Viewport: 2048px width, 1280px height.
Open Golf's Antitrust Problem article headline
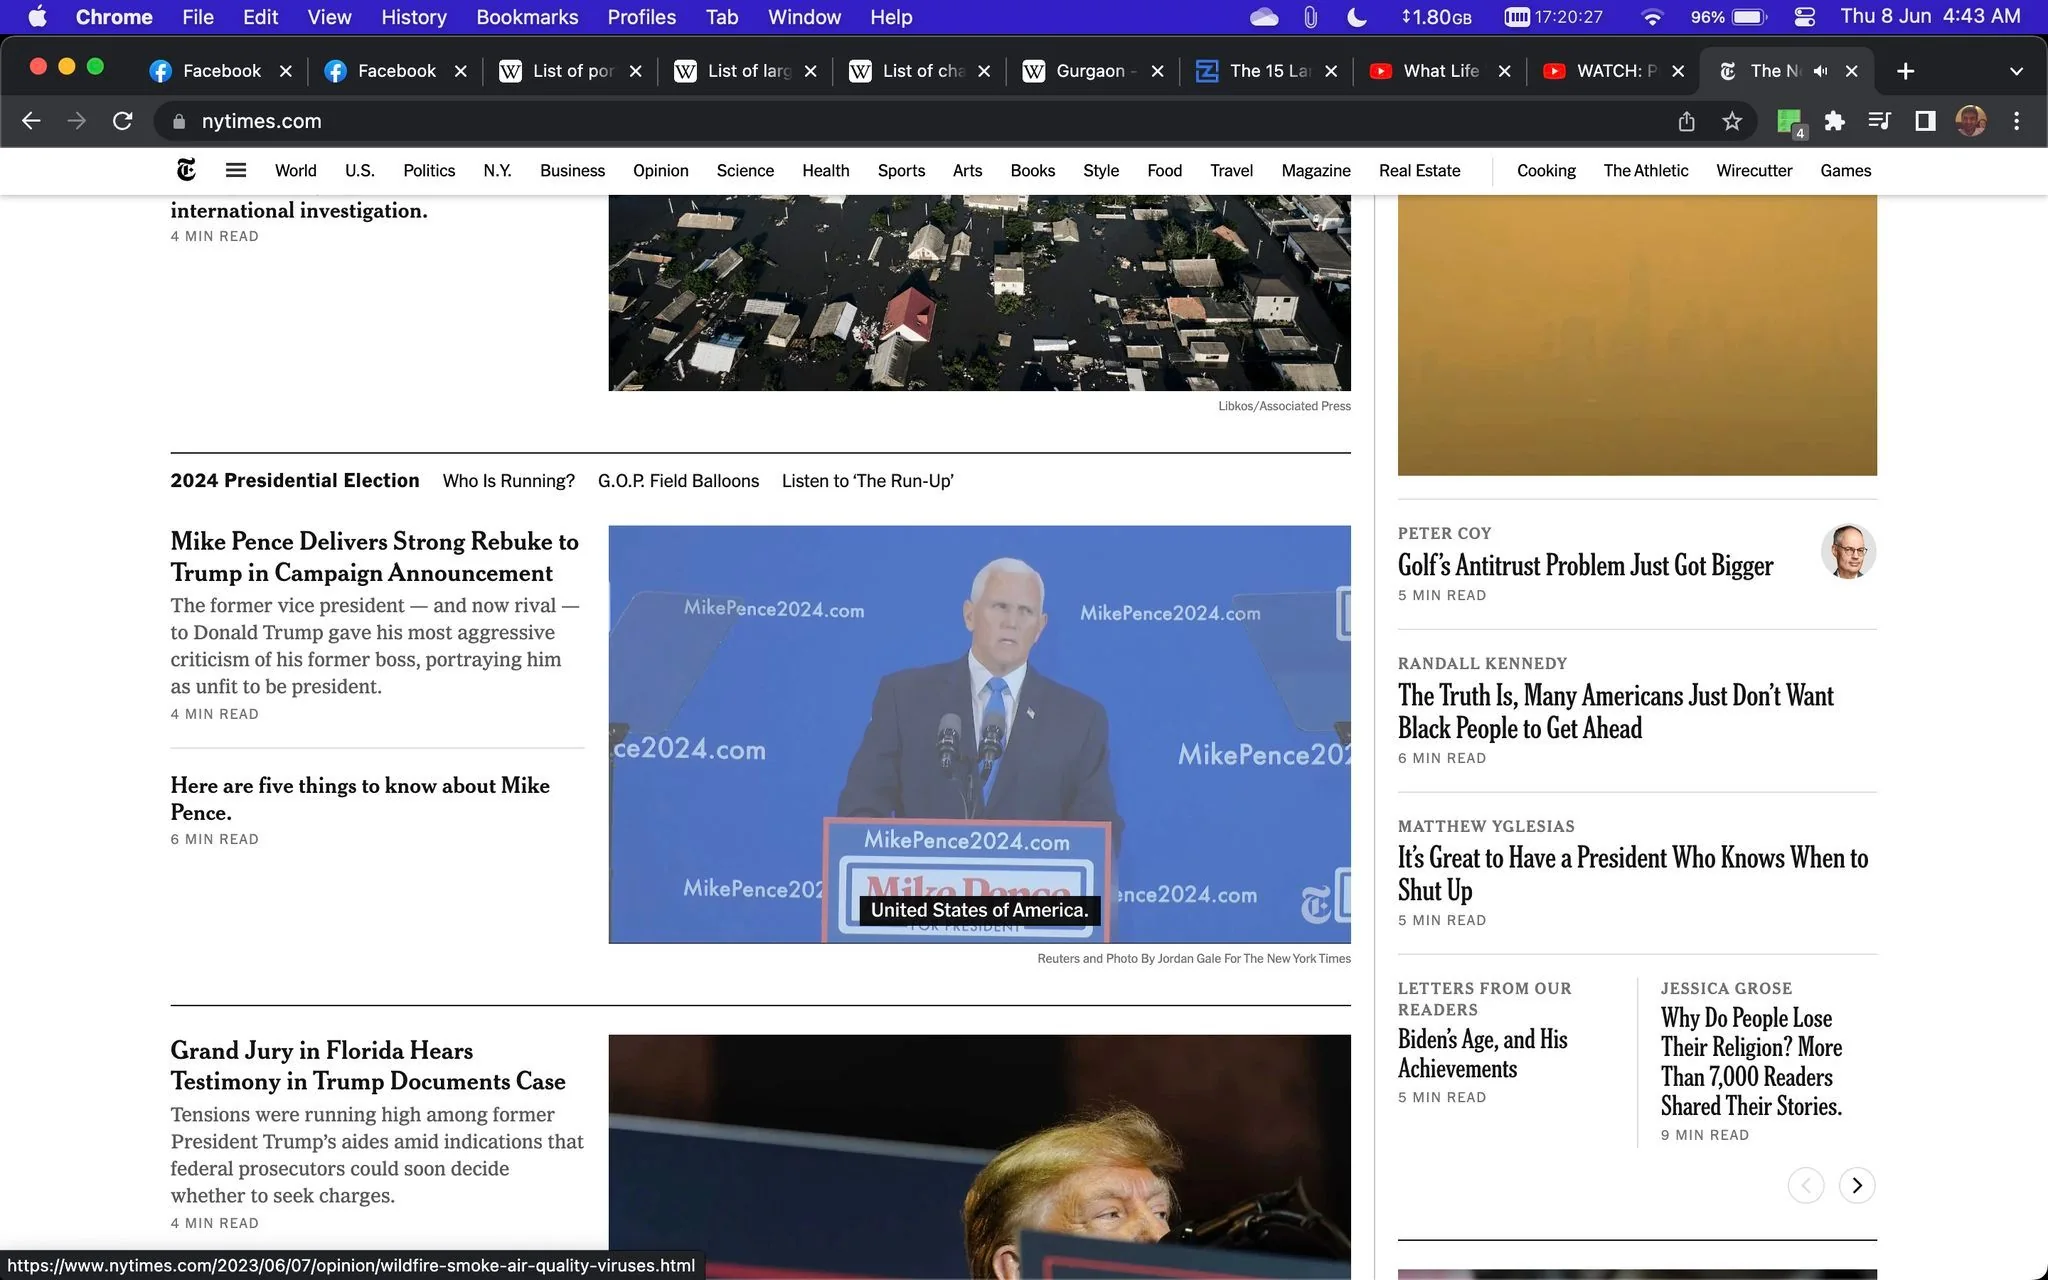click(x=1585, y=565)
